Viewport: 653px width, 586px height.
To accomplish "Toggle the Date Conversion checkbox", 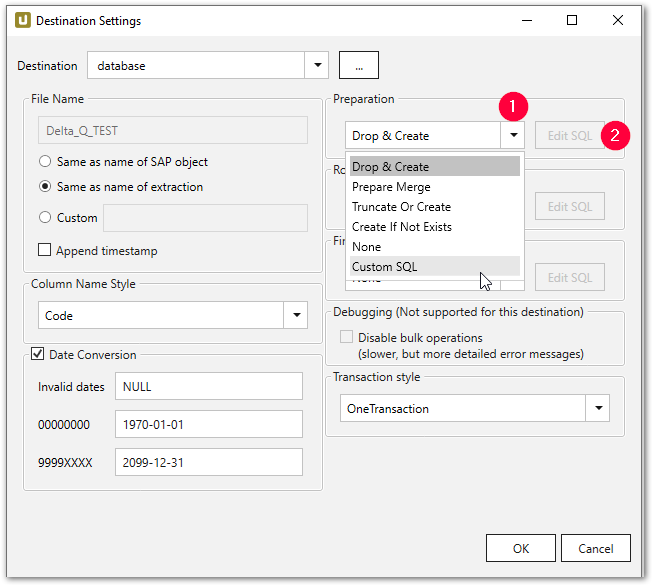I will point(37,354).
